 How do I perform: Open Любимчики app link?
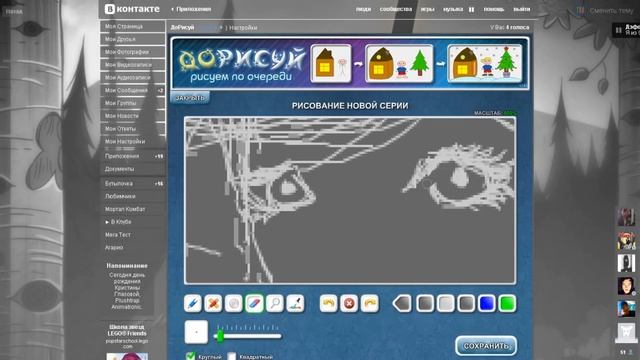click(x=133, y=196)
